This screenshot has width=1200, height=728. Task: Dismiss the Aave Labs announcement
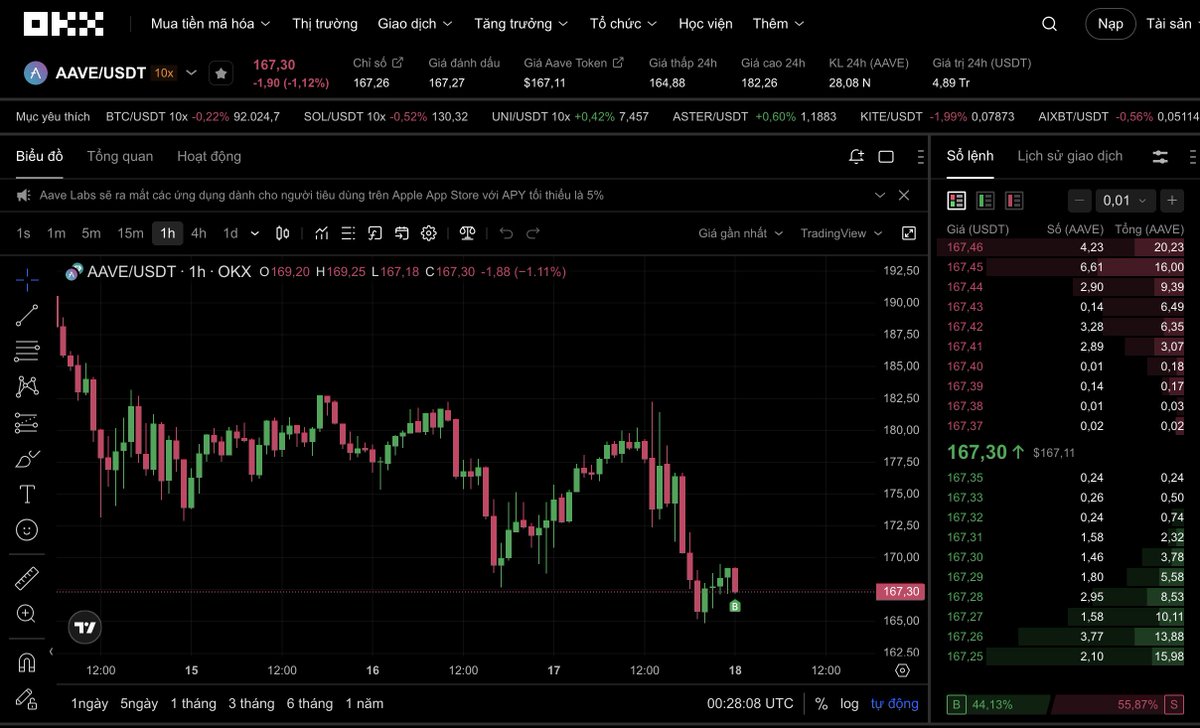[904, 195]
